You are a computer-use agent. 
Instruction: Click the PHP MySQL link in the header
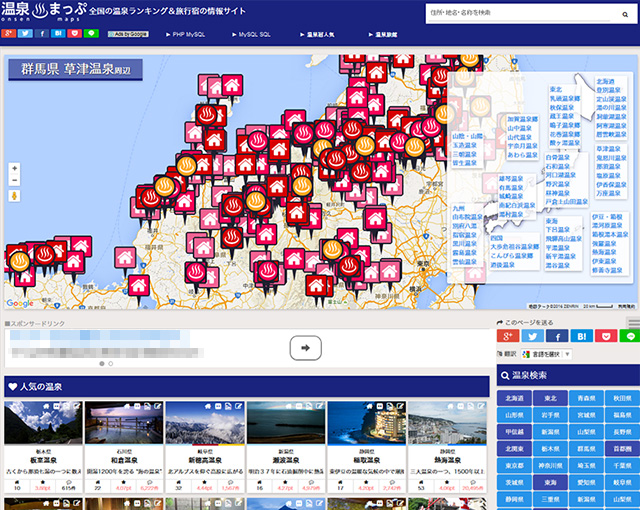click(x=187, y=33)
